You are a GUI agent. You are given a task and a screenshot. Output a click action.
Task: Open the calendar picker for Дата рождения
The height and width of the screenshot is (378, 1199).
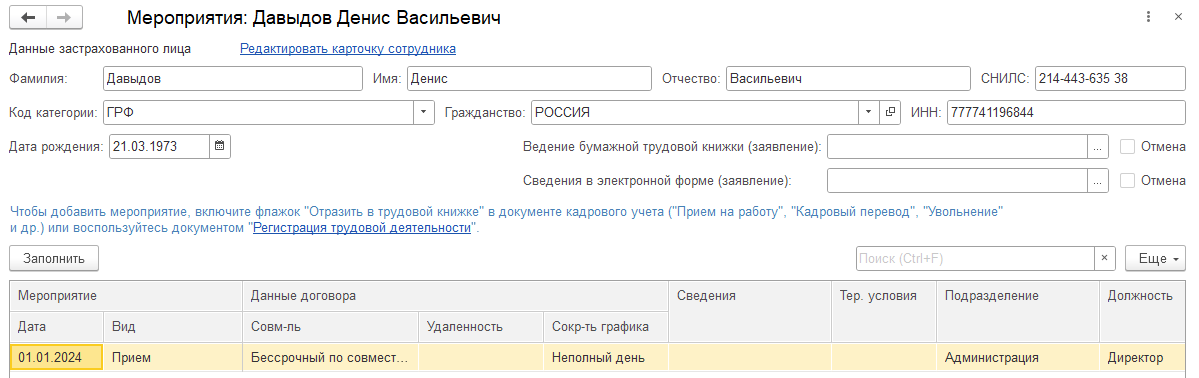pyautogui.click(x=219, y=146)
